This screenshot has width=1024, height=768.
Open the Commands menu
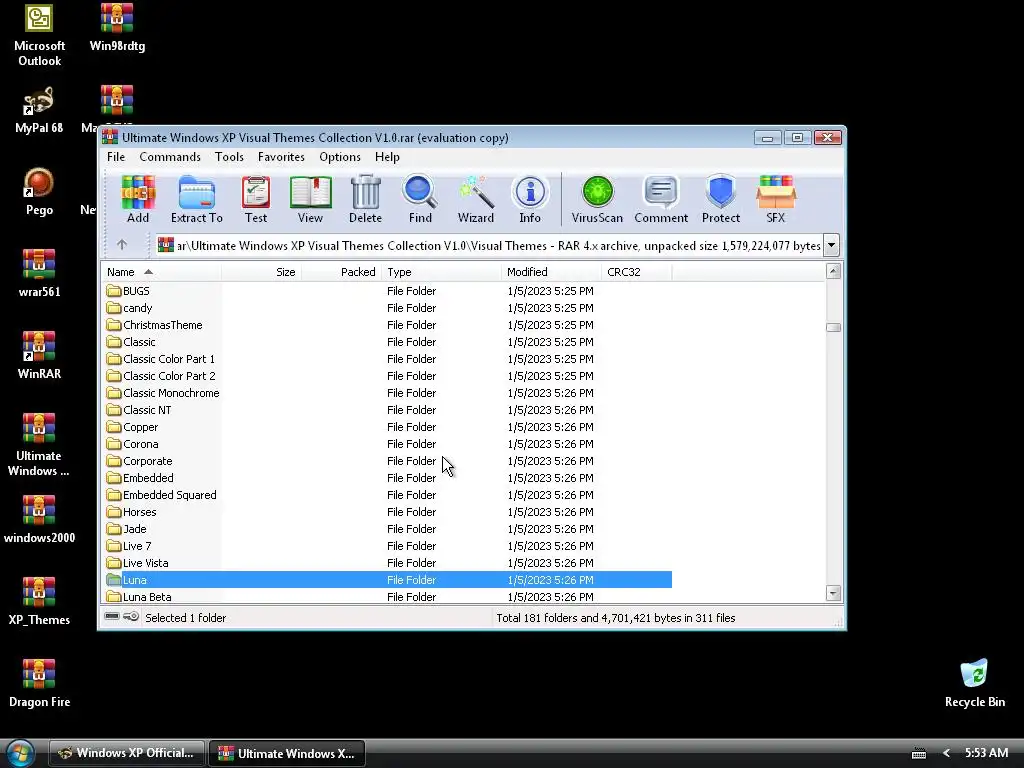pyautogui.click(x=170, y=157)
